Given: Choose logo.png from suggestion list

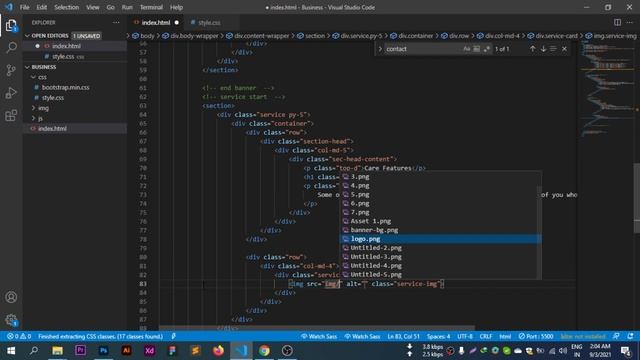Looking at the screenshot, I should click(x=440, y=239).
